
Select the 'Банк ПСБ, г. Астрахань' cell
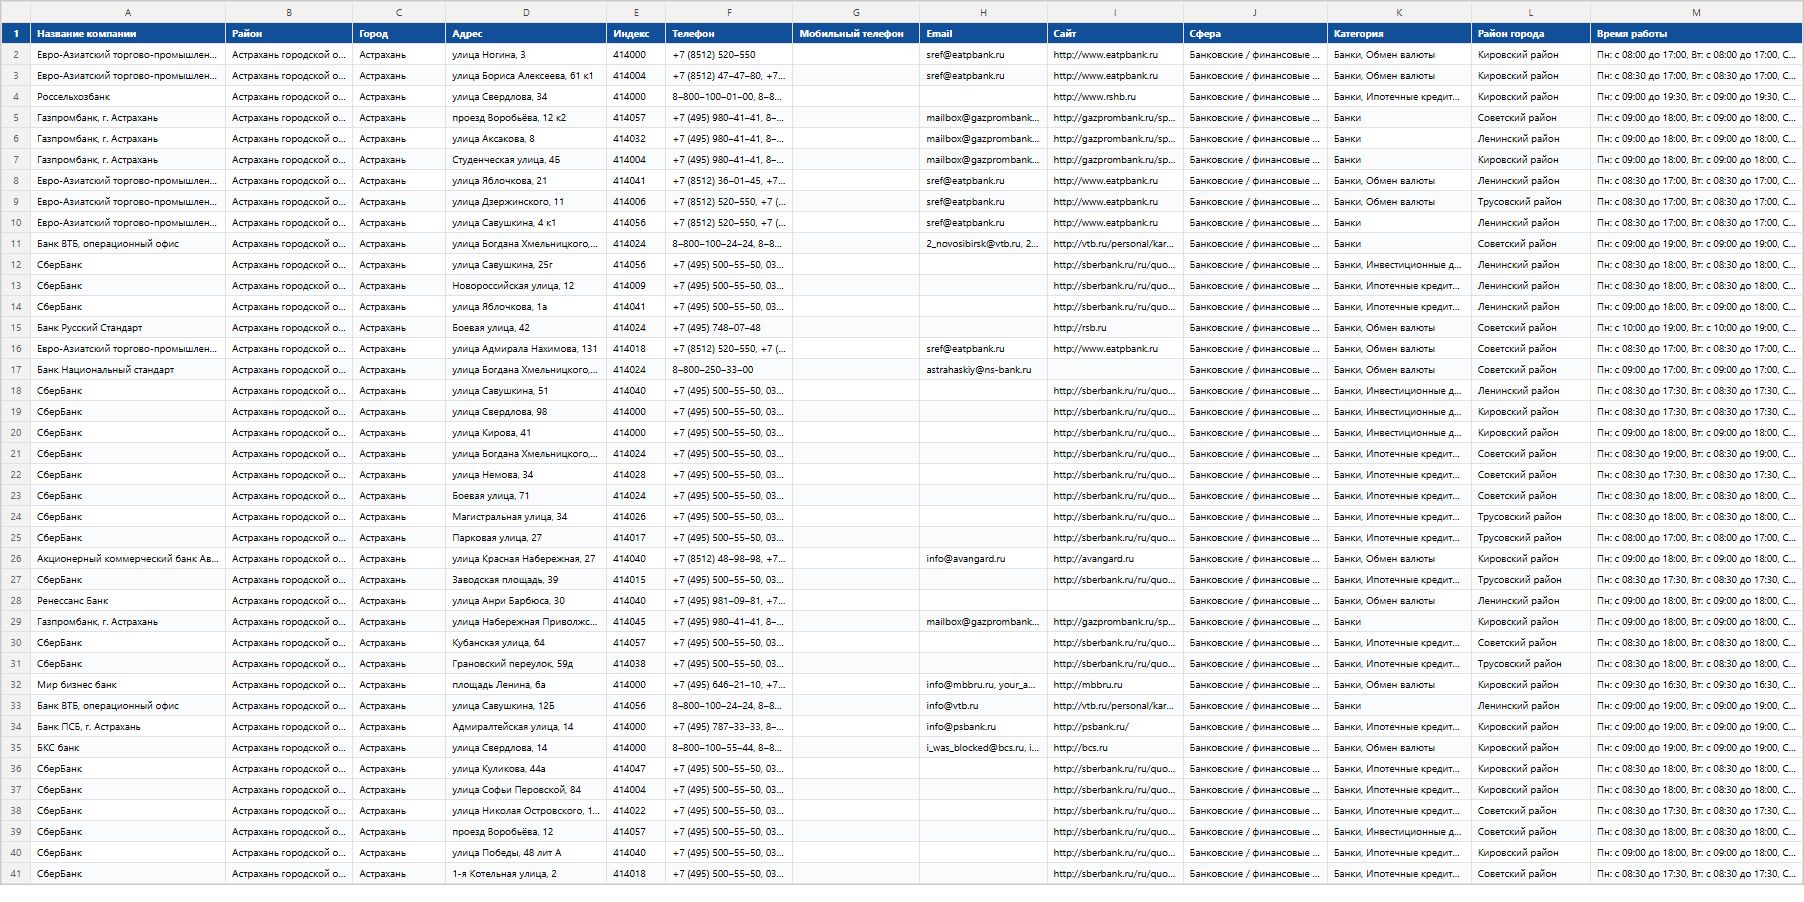(x=128, y=727)
